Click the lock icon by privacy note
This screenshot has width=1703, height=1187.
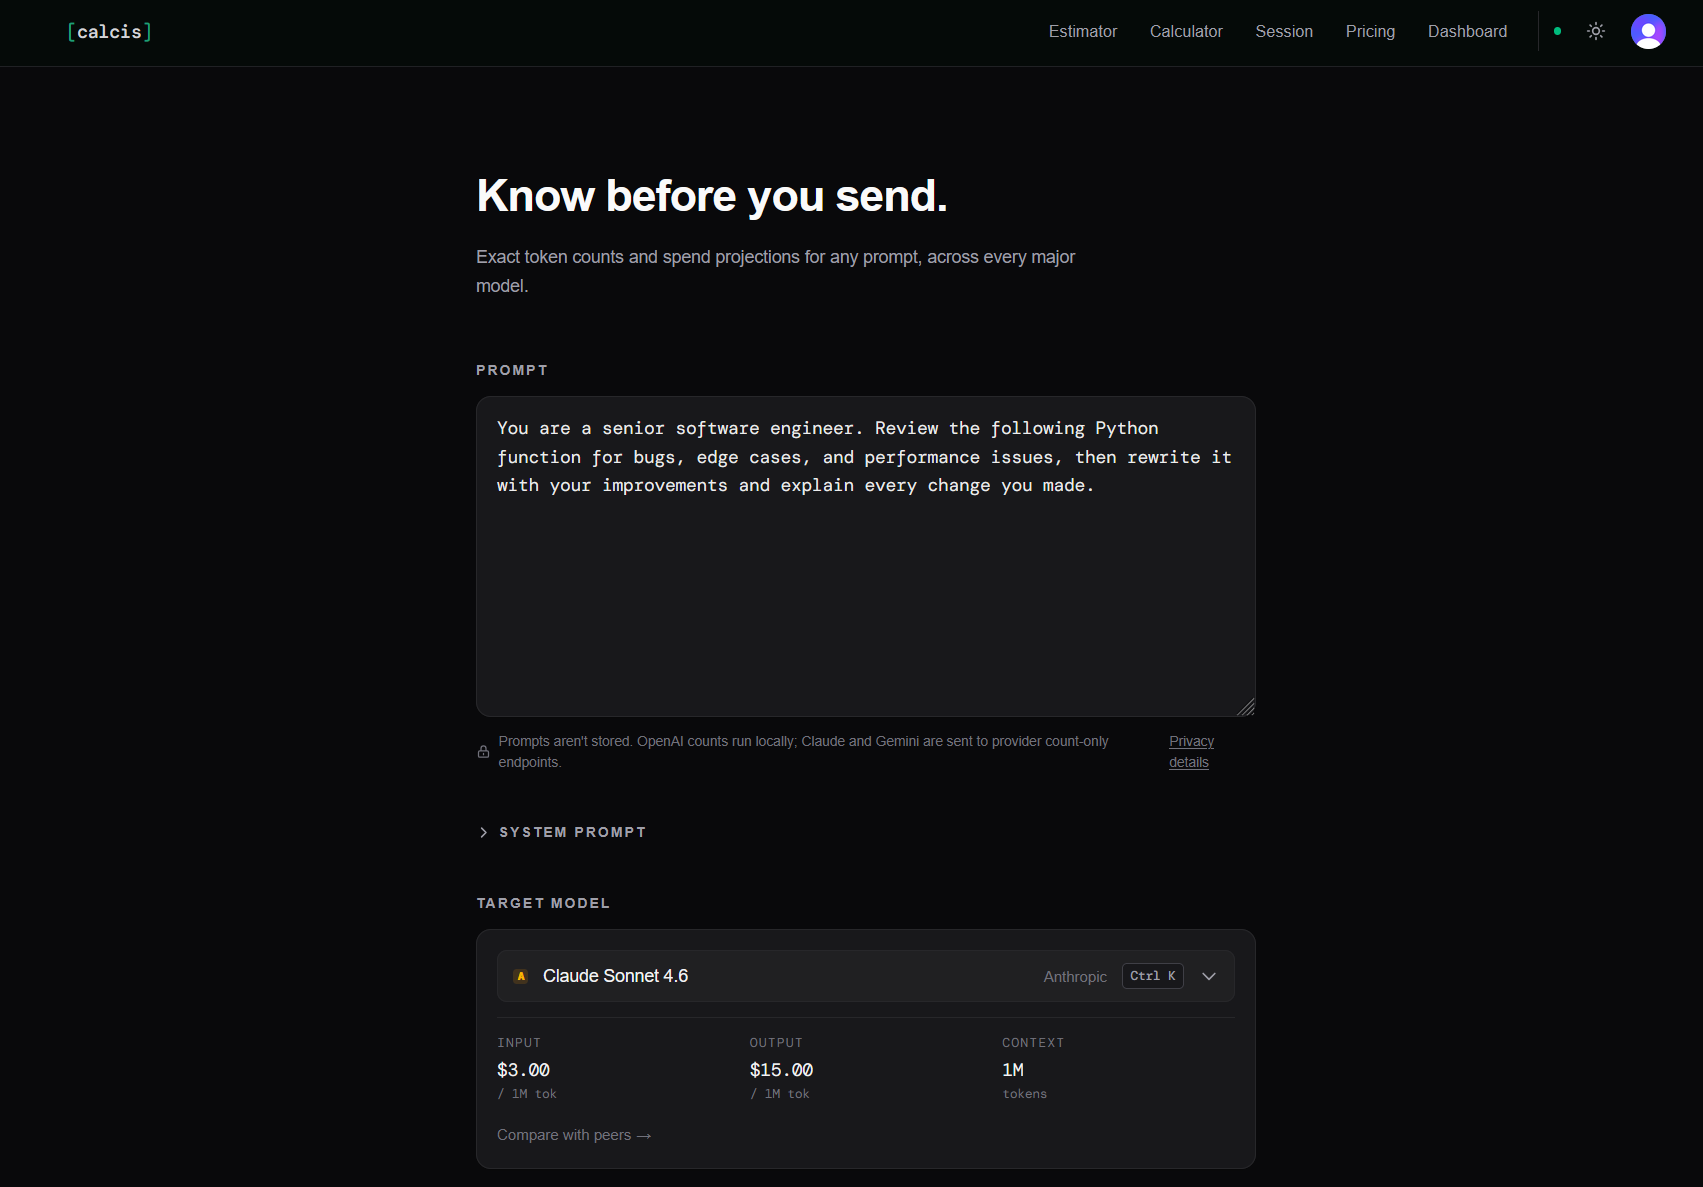[484, 752]
